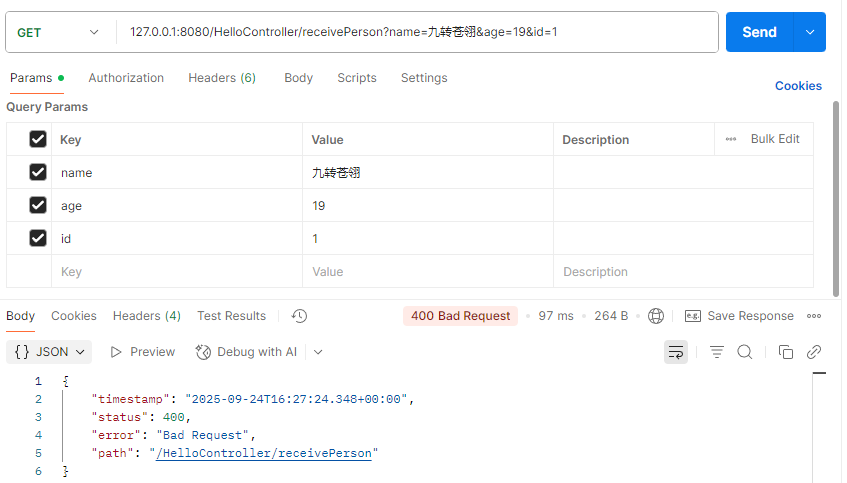This screenshot has height=483, width=847.
Task: Click the Bulk Edit button
Action: [775, 139]
